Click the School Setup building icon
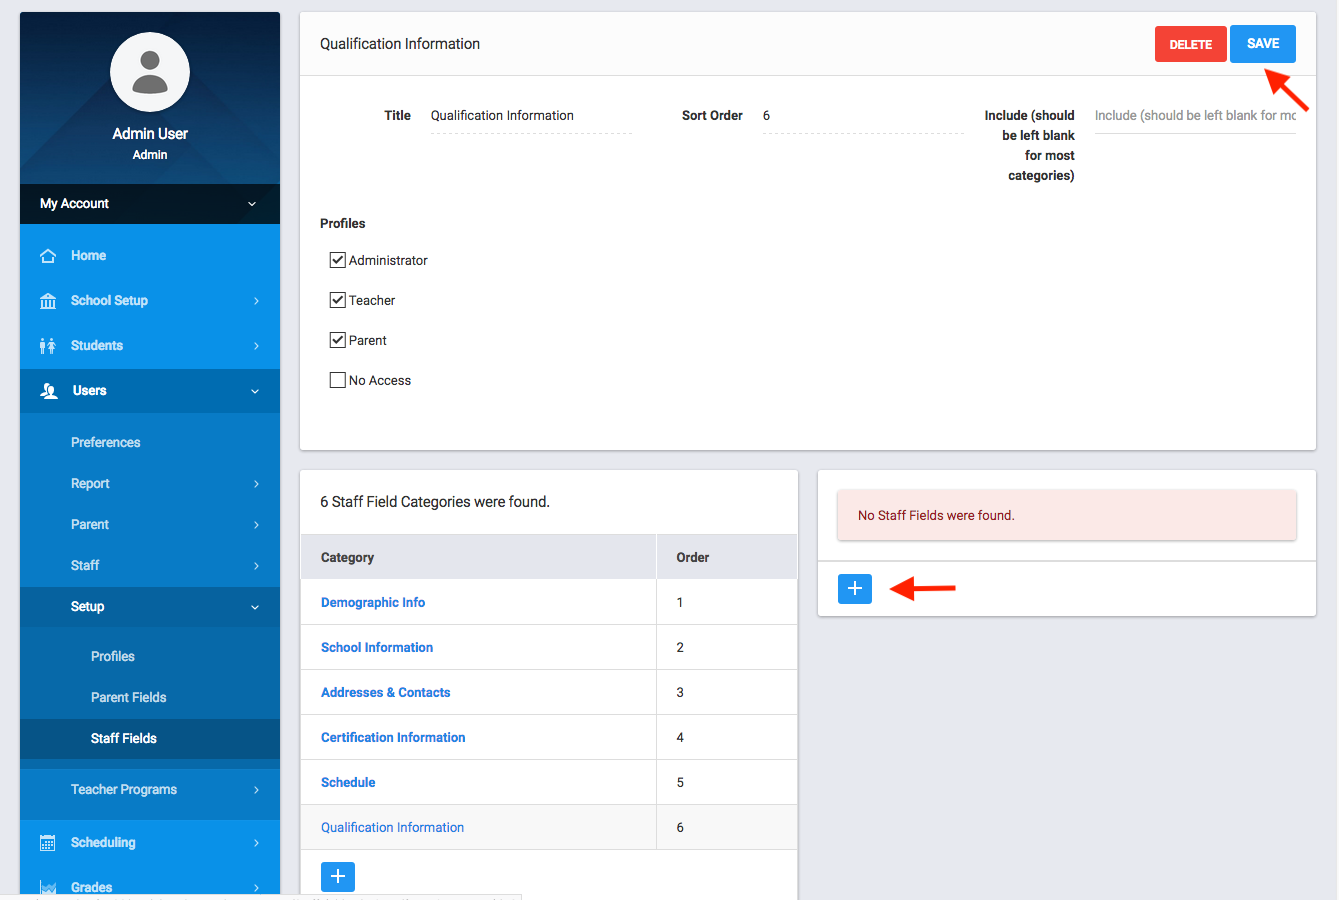Image resolution: width=1339 pixels, height=900 pixels. (x=48, y=301)
